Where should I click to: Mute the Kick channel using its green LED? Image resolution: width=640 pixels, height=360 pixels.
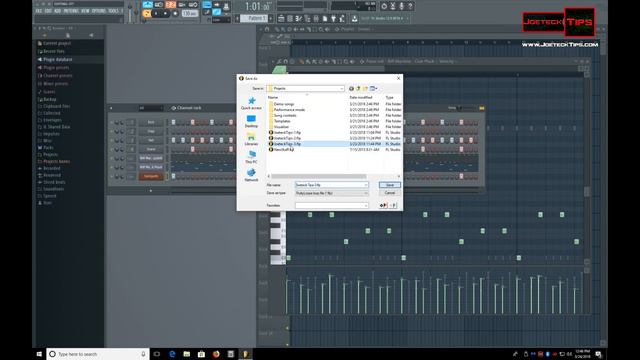tap(111, 122)
